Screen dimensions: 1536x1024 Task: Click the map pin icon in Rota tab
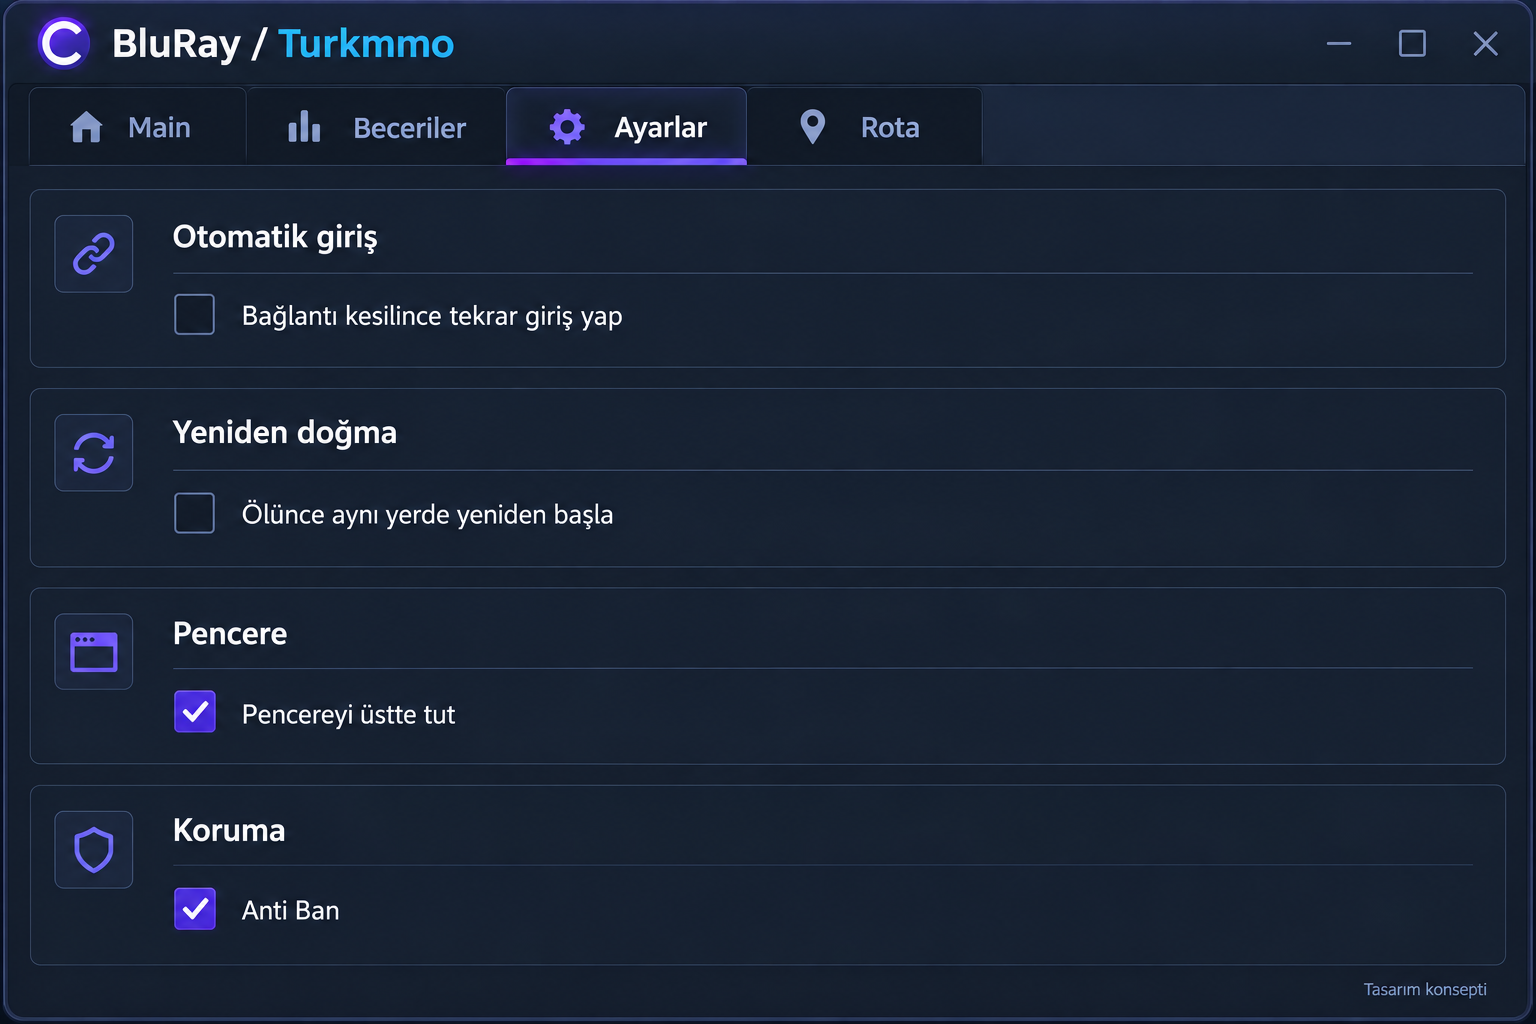pyautogui.click(x=813, y=127)
